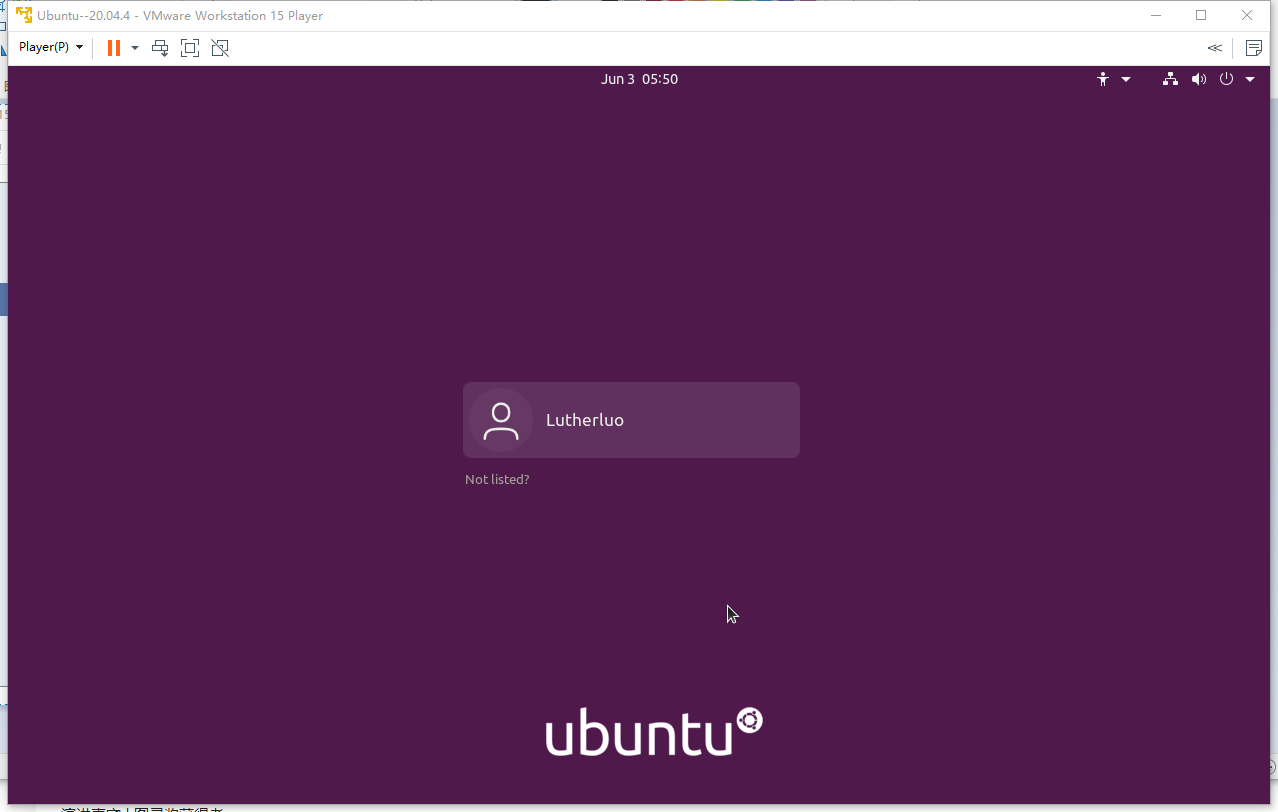Open Ubuntu accessibility menu icon
Image resolution: width=1278 pixels, height=812 pixels.
(1103, 79)
